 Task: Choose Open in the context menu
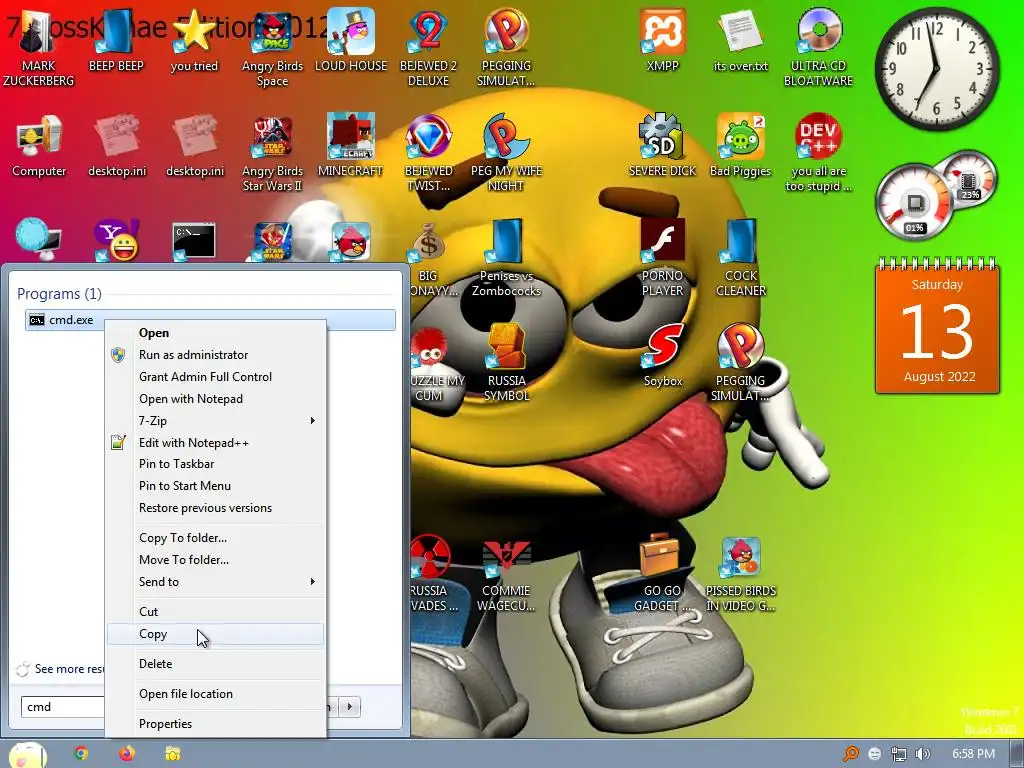click(x=216, y=333)
